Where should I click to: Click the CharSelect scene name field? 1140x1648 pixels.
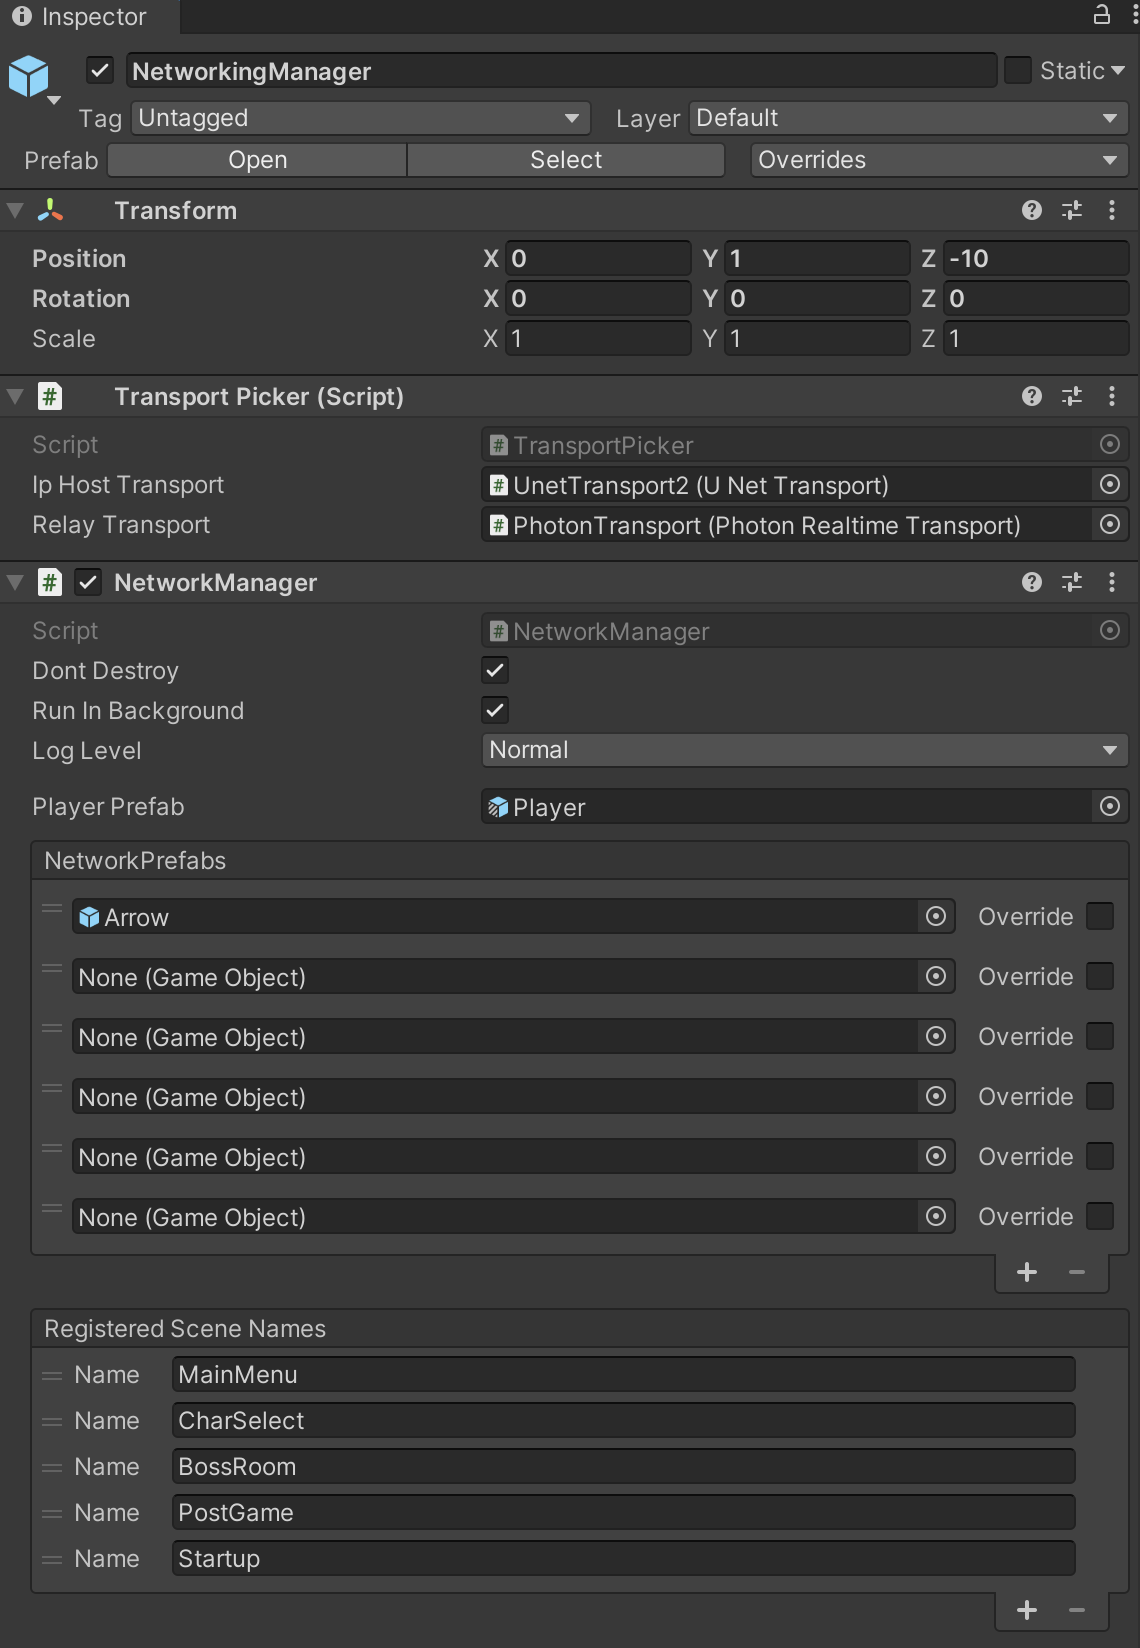(x=624, y=1420)
